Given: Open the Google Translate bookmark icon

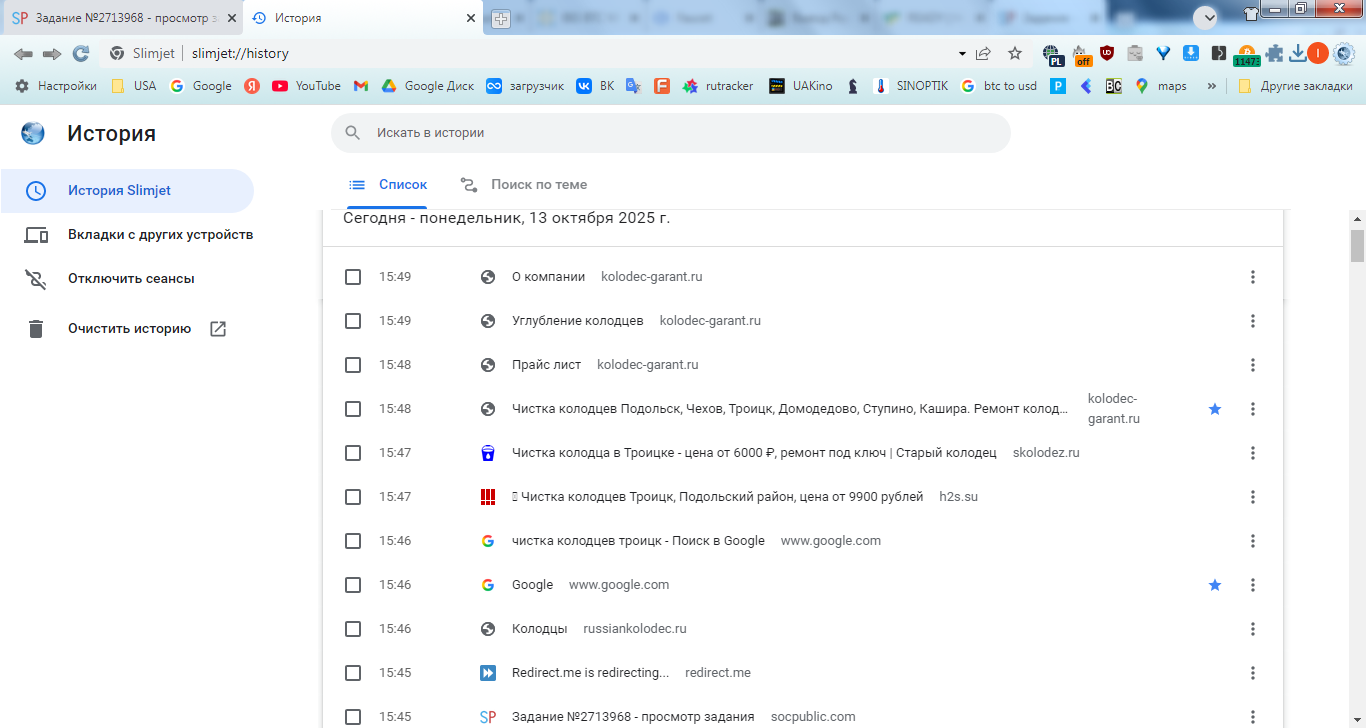Looking at the screenshot, I should (x=633, y=86).
